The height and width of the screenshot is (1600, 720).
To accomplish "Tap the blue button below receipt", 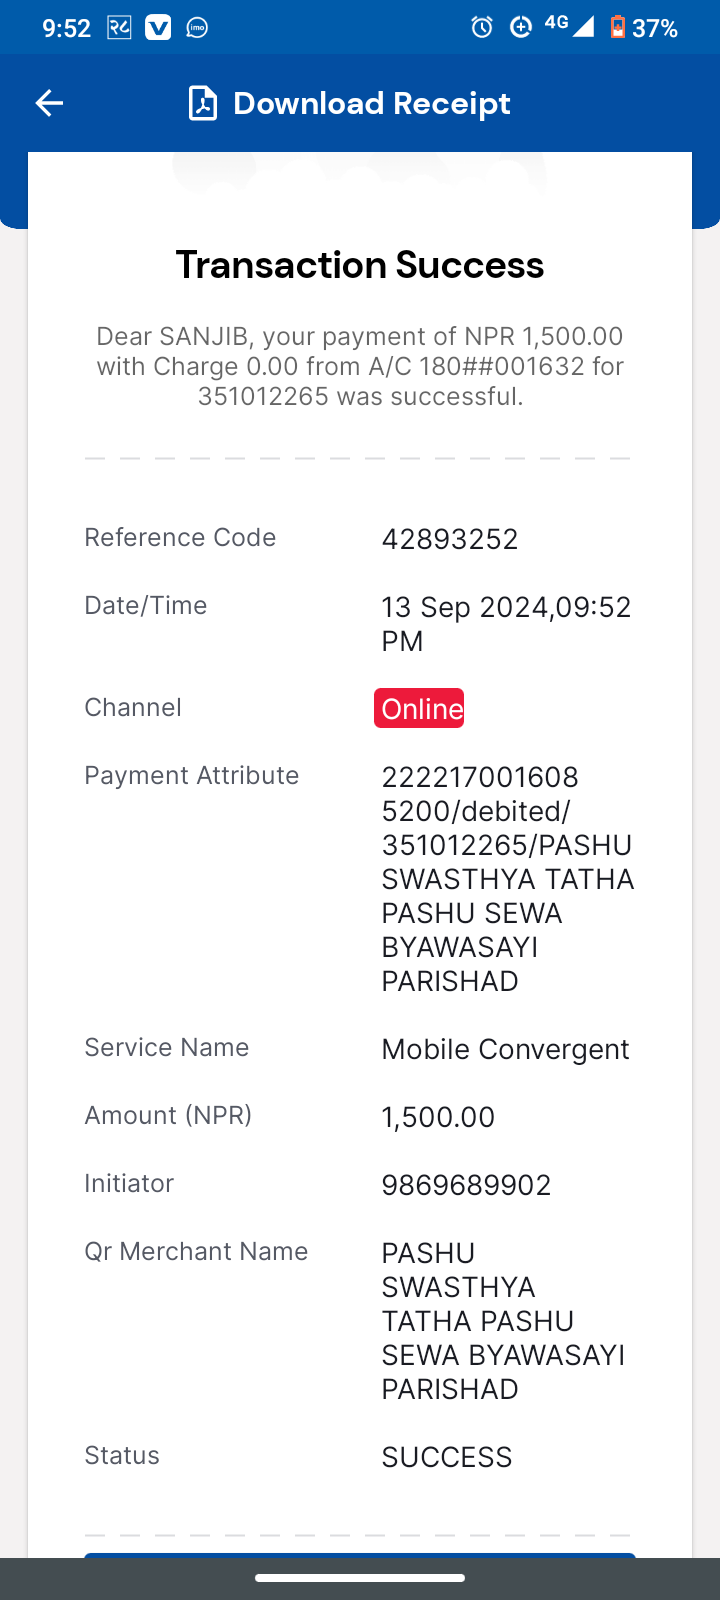I will (x=360, y=1555).
